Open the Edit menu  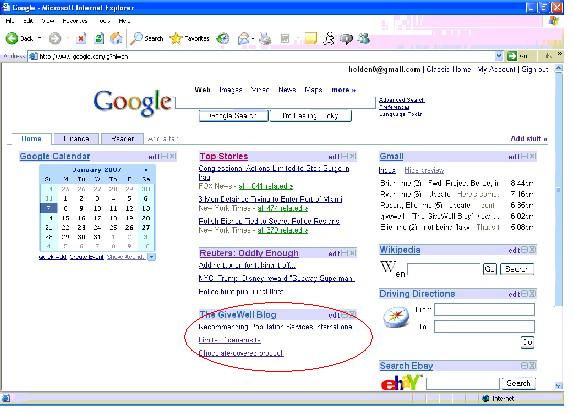pos(29,21)
